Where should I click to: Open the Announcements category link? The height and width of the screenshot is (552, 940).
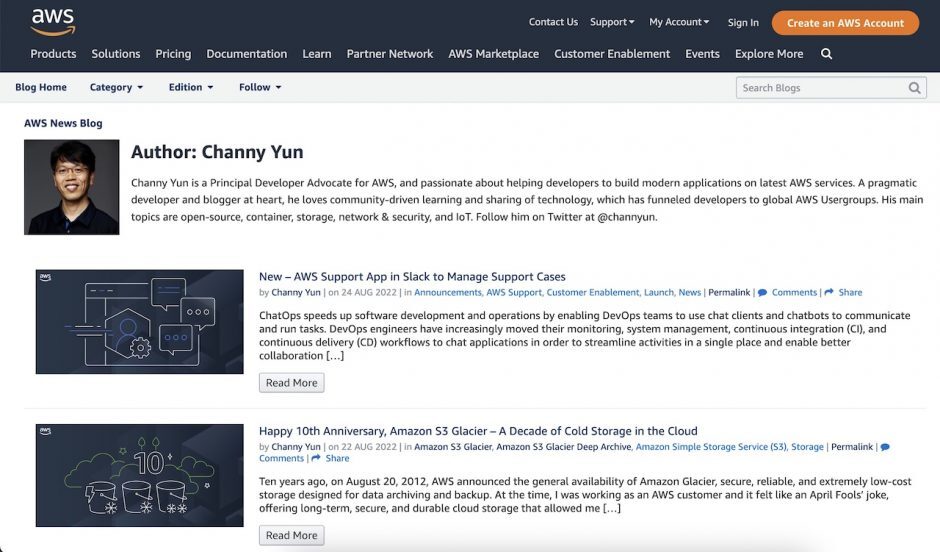[x=447, y=292]
